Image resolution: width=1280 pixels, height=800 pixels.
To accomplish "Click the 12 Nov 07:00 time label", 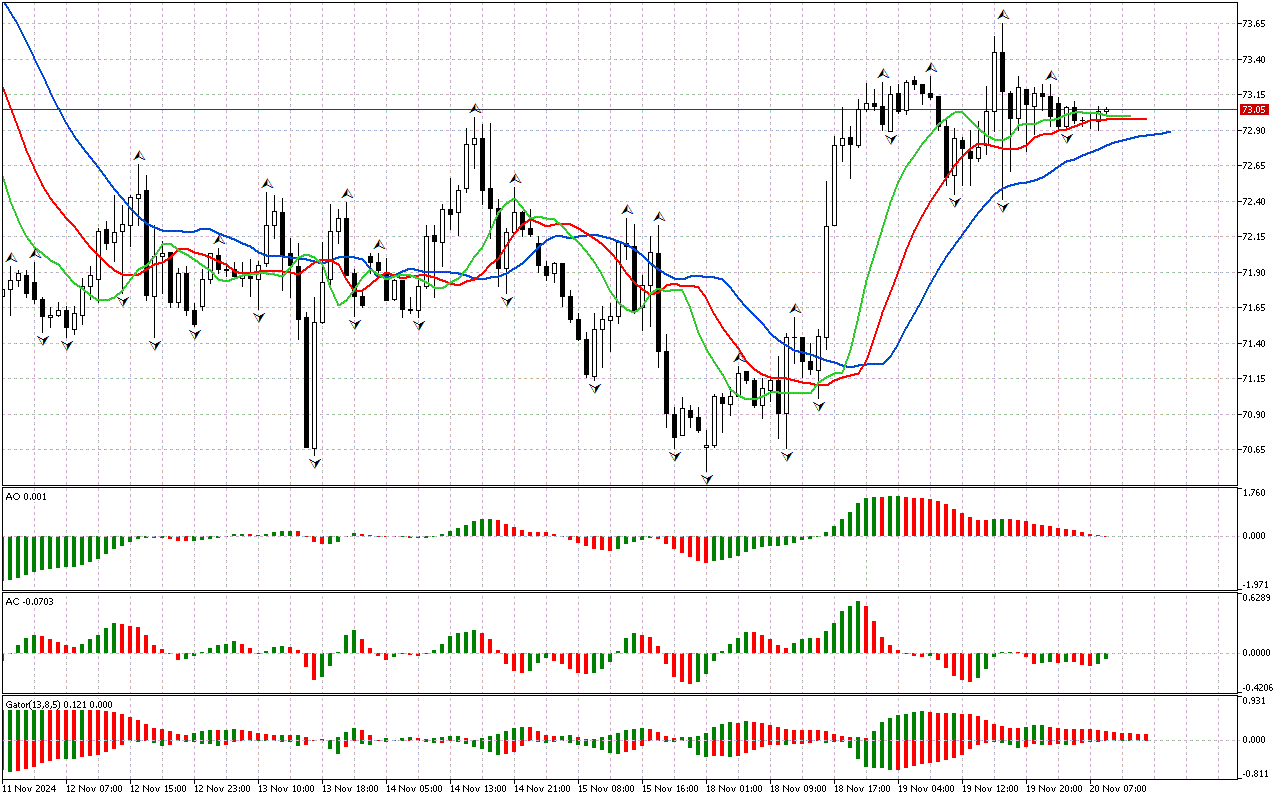I will click(x=94, y=788).
